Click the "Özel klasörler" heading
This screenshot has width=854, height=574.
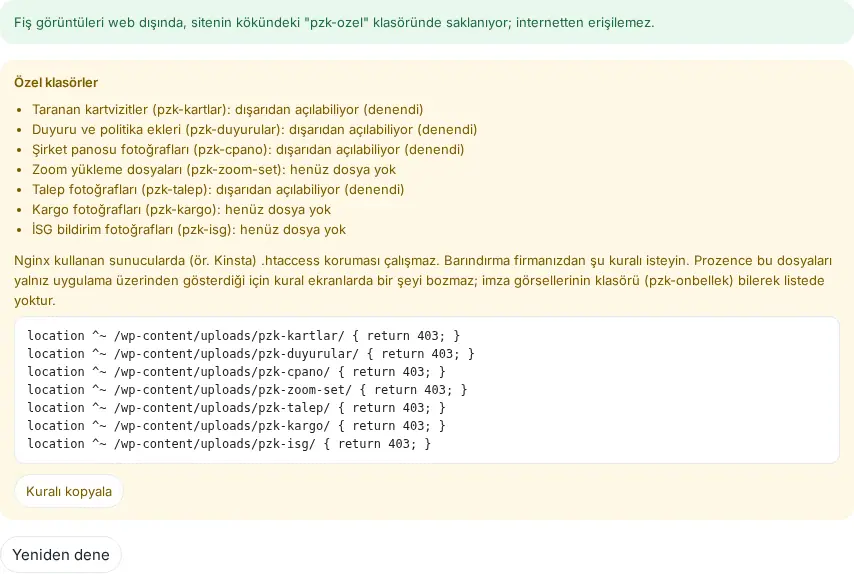[x=56, y=83]
